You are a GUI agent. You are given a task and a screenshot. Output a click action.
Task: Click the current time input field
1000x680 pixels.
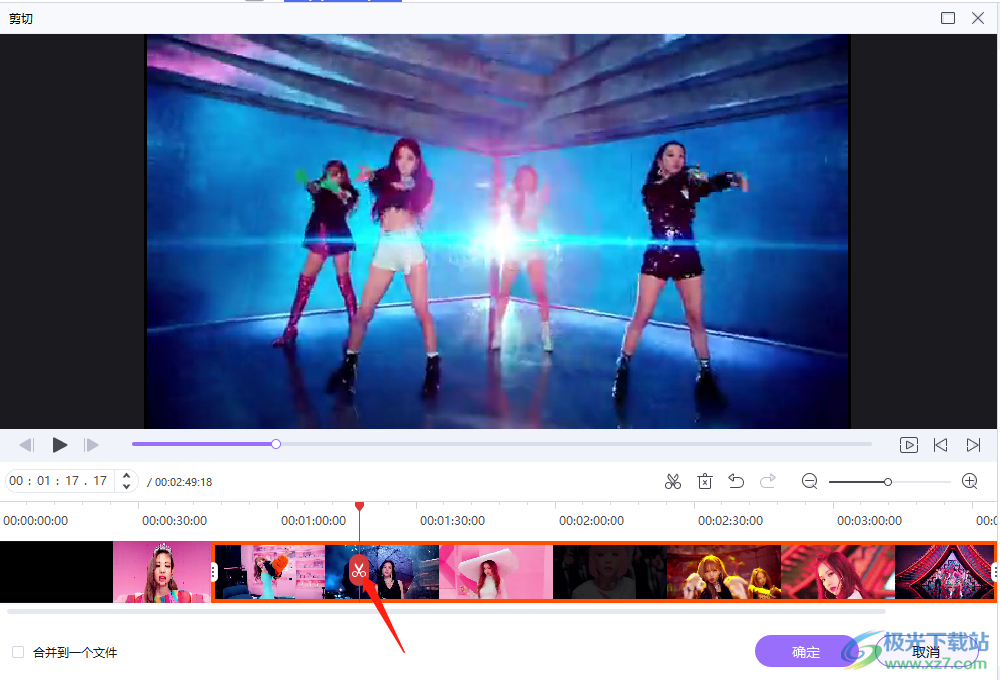[59, 481]
